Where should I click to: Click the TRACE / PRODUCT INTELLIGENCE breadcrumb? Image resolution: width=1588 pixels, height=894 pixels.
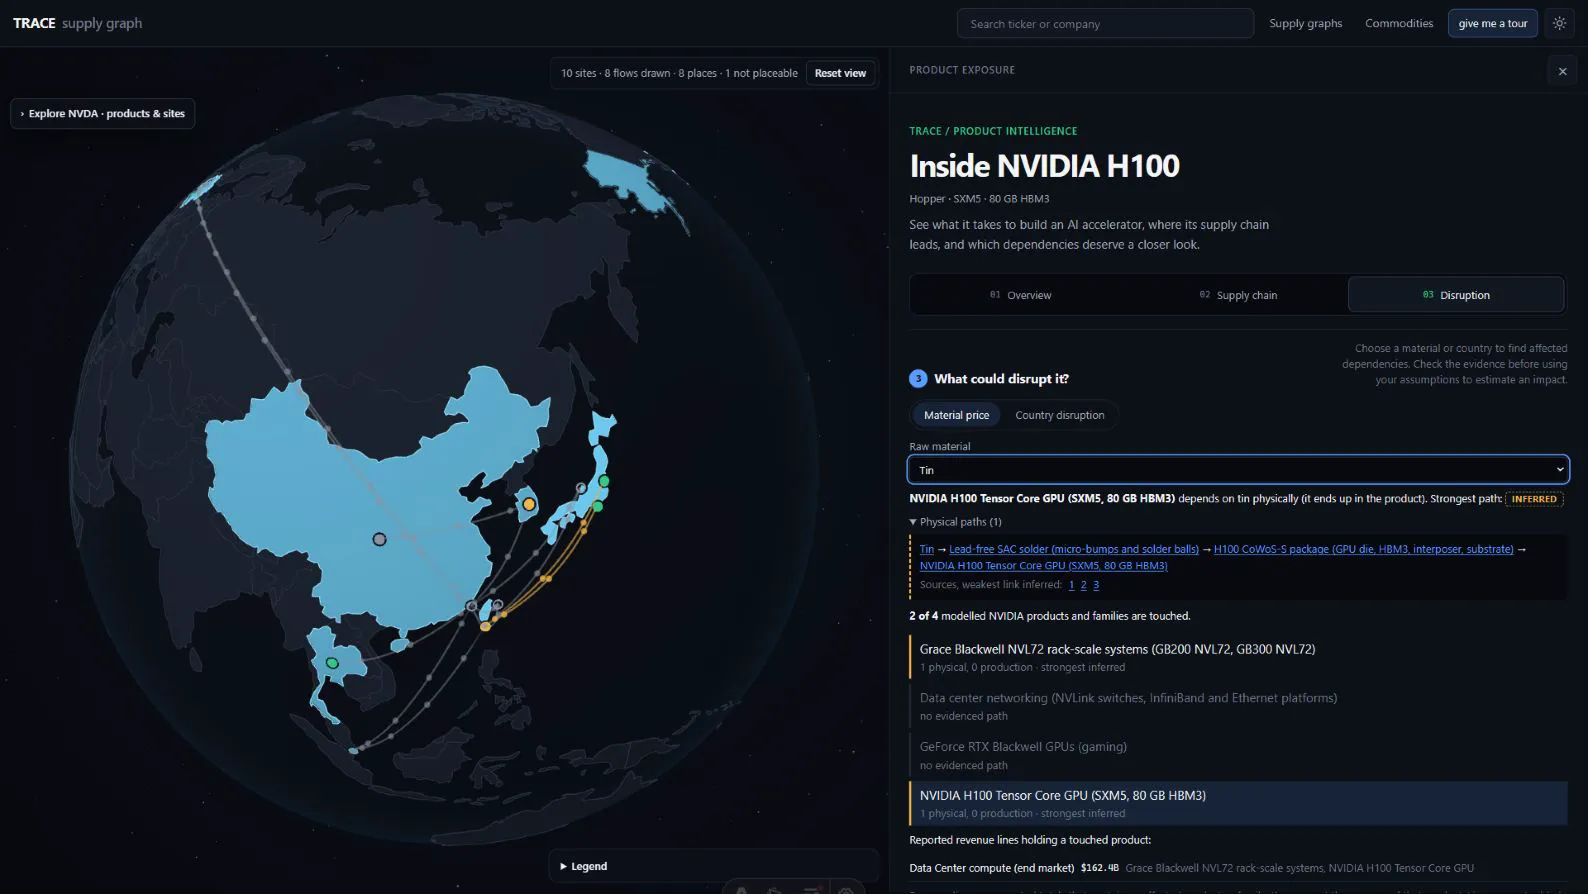click(x=993, y=131)
